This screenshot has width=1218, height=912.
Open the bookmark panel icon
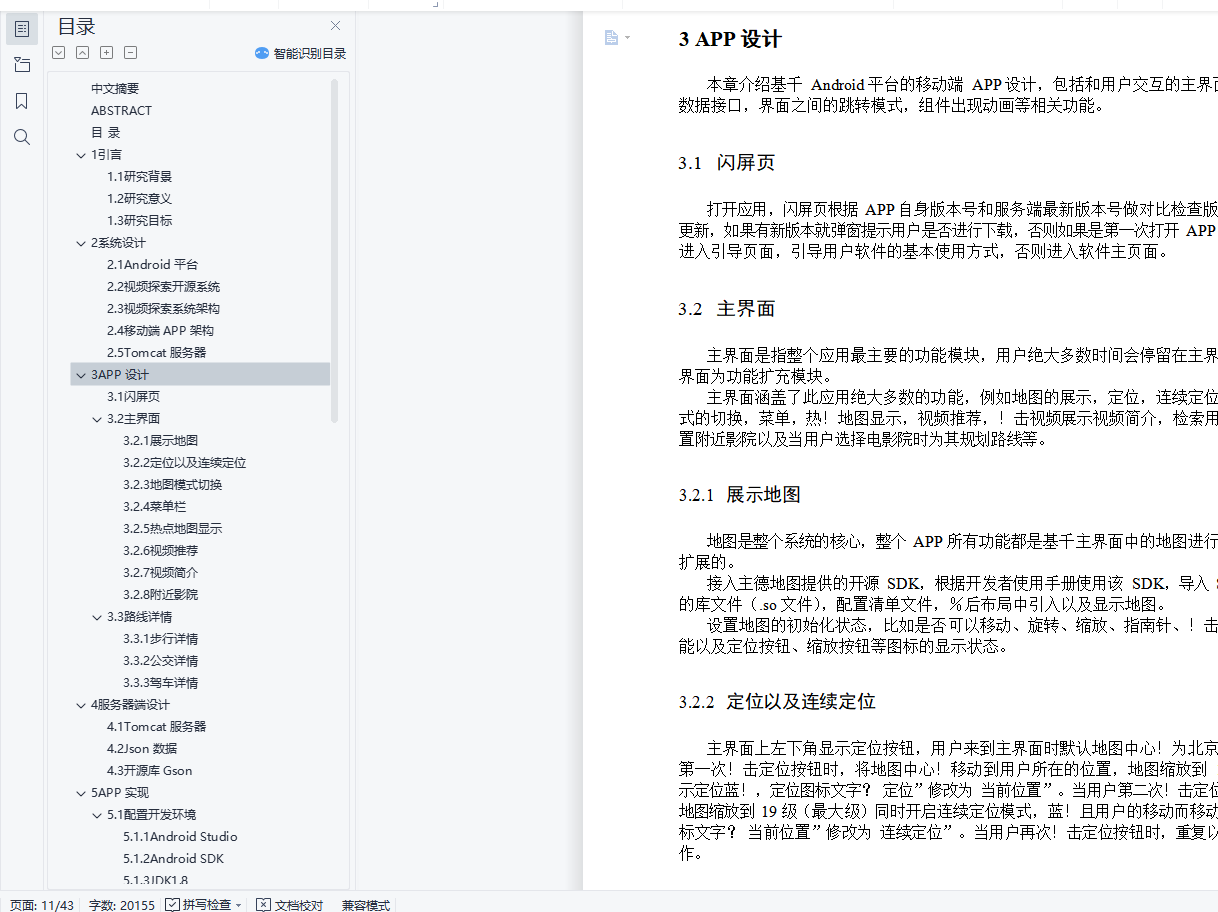point(22,101)
